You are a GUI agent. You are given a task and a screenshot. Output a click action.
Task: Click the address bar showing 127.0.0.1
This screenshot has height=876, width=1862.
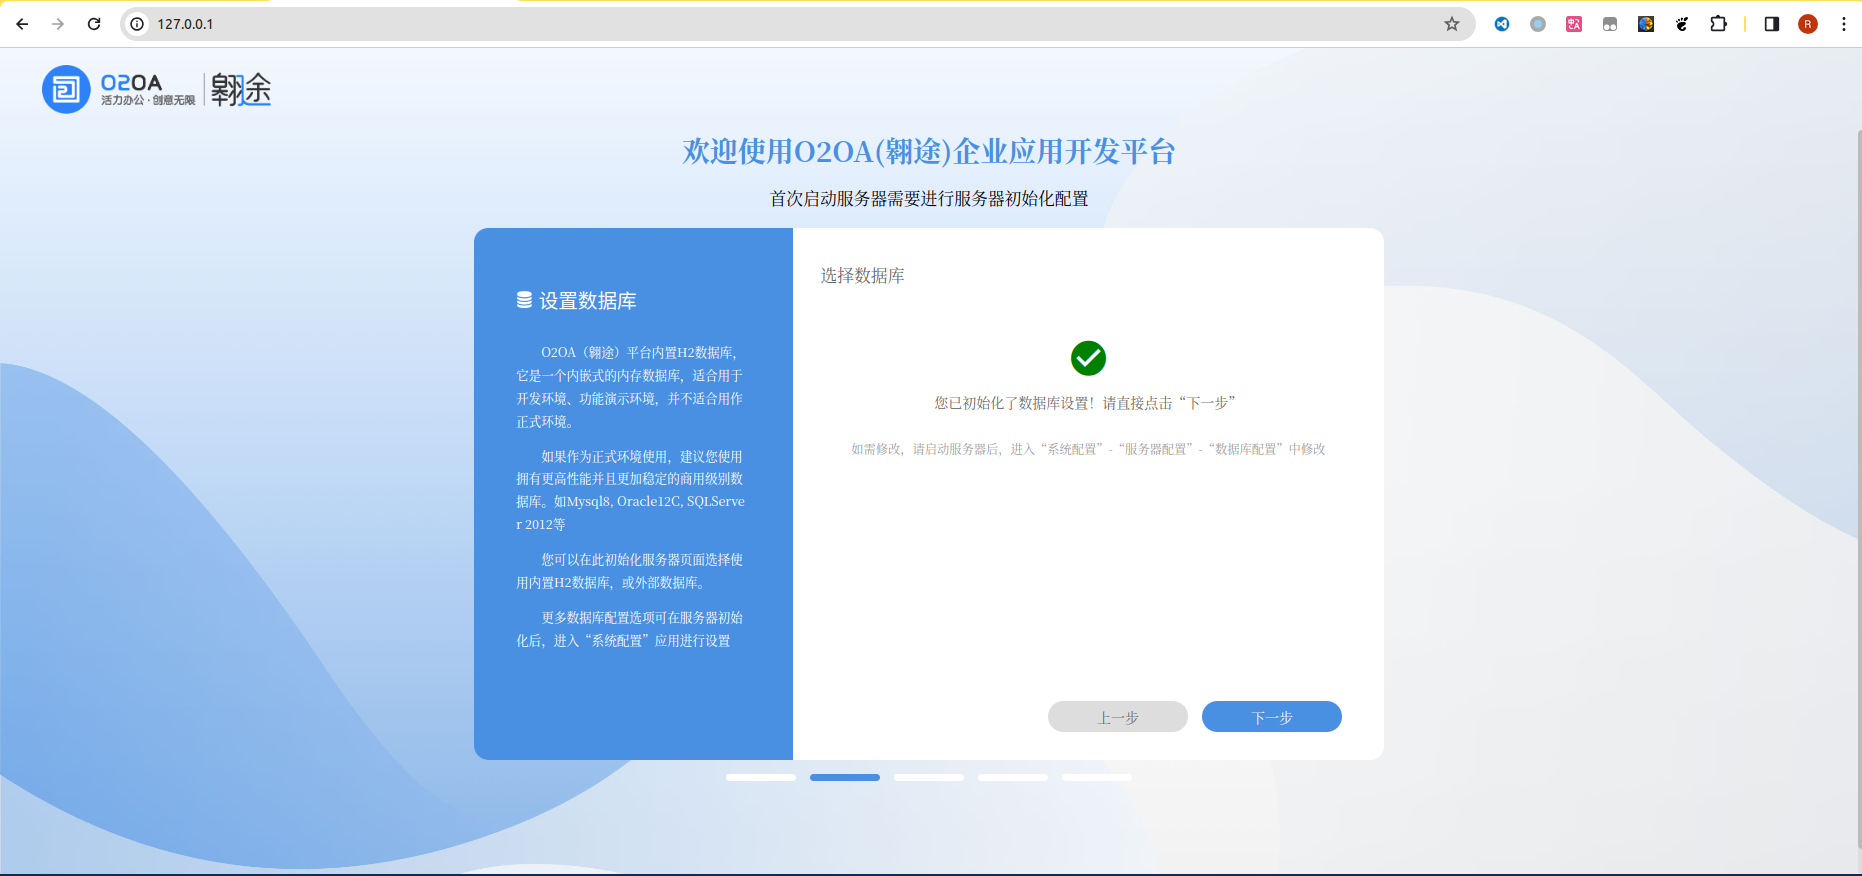(797, 24)
